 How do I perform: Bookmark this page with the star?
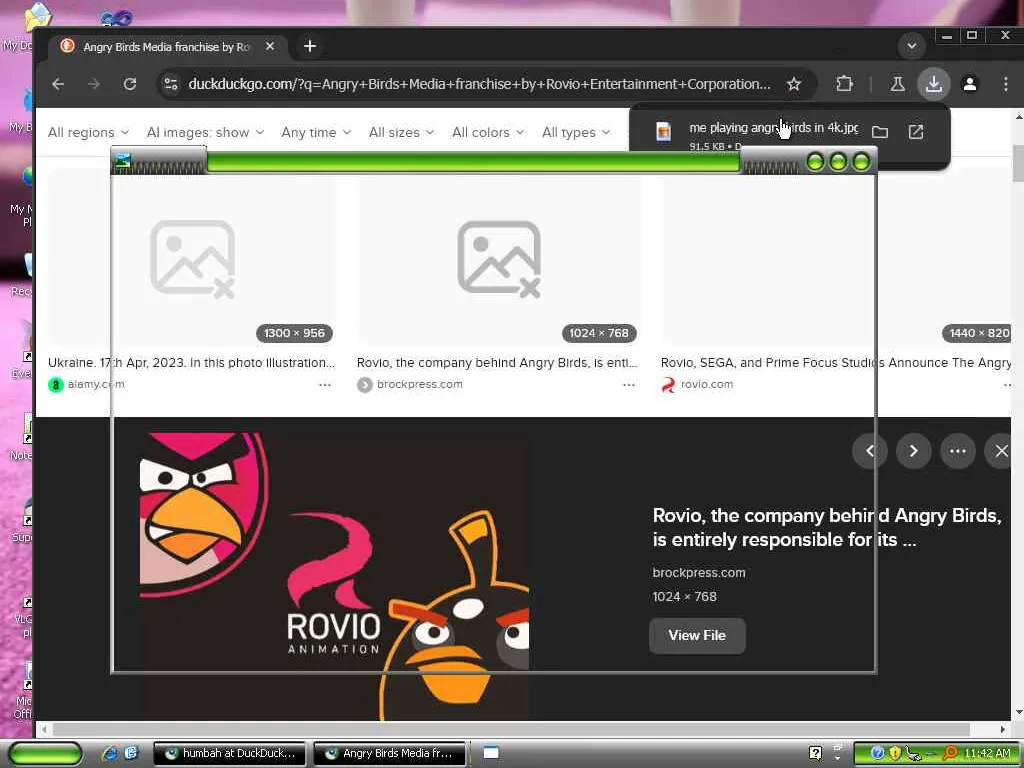pyautogui.click(x=793, y=84)
